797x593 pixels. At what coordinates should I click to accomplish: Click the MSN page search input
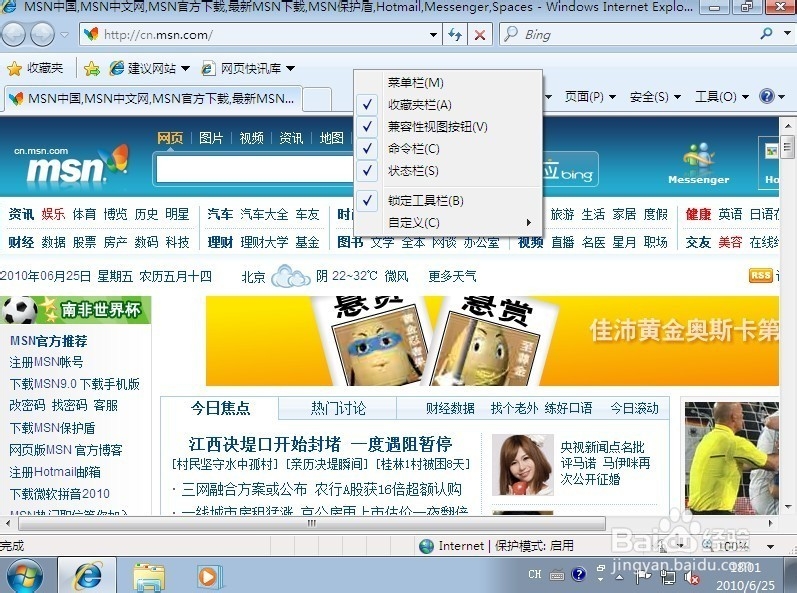tap(255, 170)
